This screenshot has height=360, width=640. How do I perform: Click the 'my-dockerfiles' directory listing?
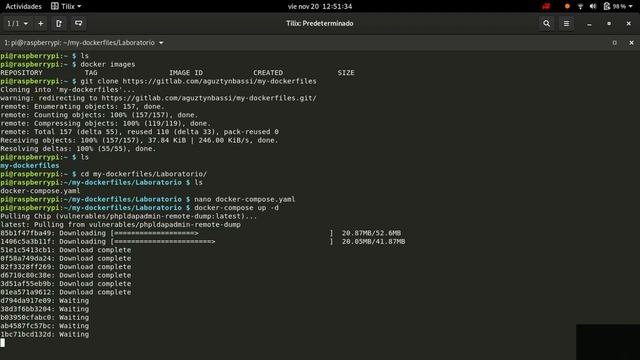pyautogui.click(x=30, y=166)
